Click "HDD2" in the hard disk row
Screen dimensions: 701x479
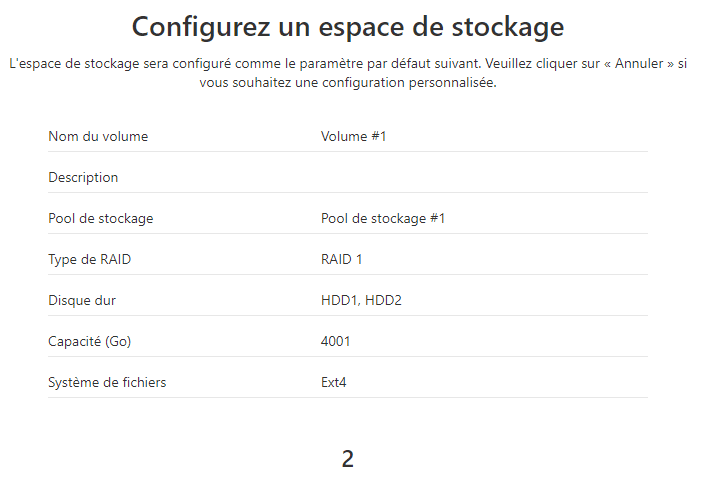pyautogui.click(x=383, y=300)
